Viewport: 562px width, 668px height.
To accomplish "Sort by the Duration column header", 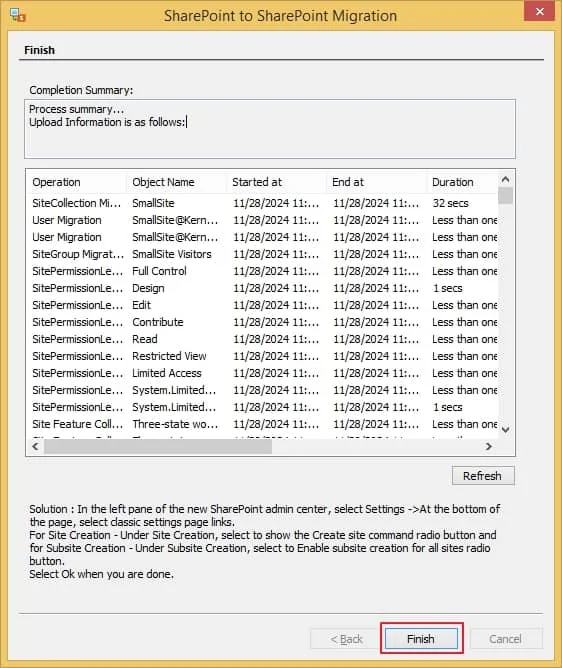I will click(462, 182).
